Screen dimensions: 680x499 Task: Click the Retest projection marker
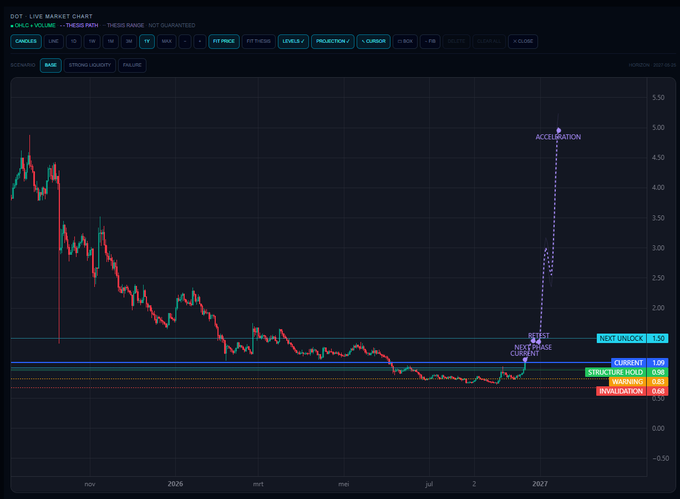click(539, 342)
